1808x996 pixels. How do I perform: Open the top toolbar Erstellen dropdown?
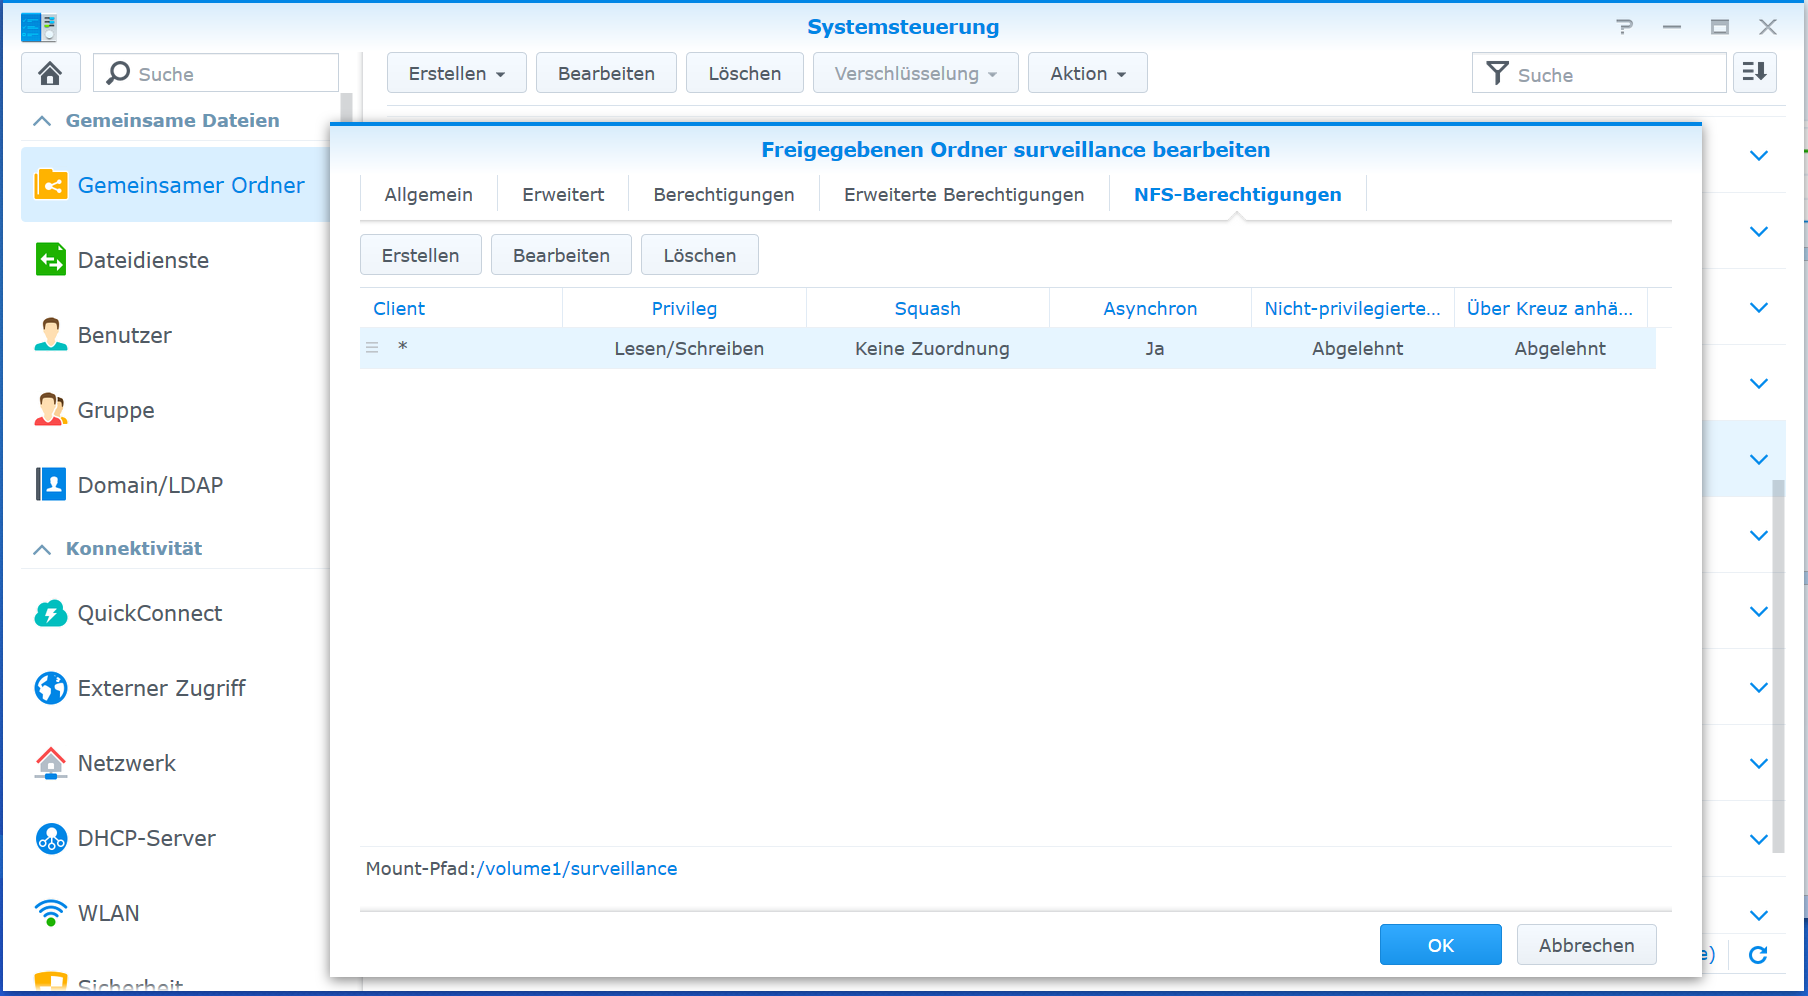click(x=456, y=73)
